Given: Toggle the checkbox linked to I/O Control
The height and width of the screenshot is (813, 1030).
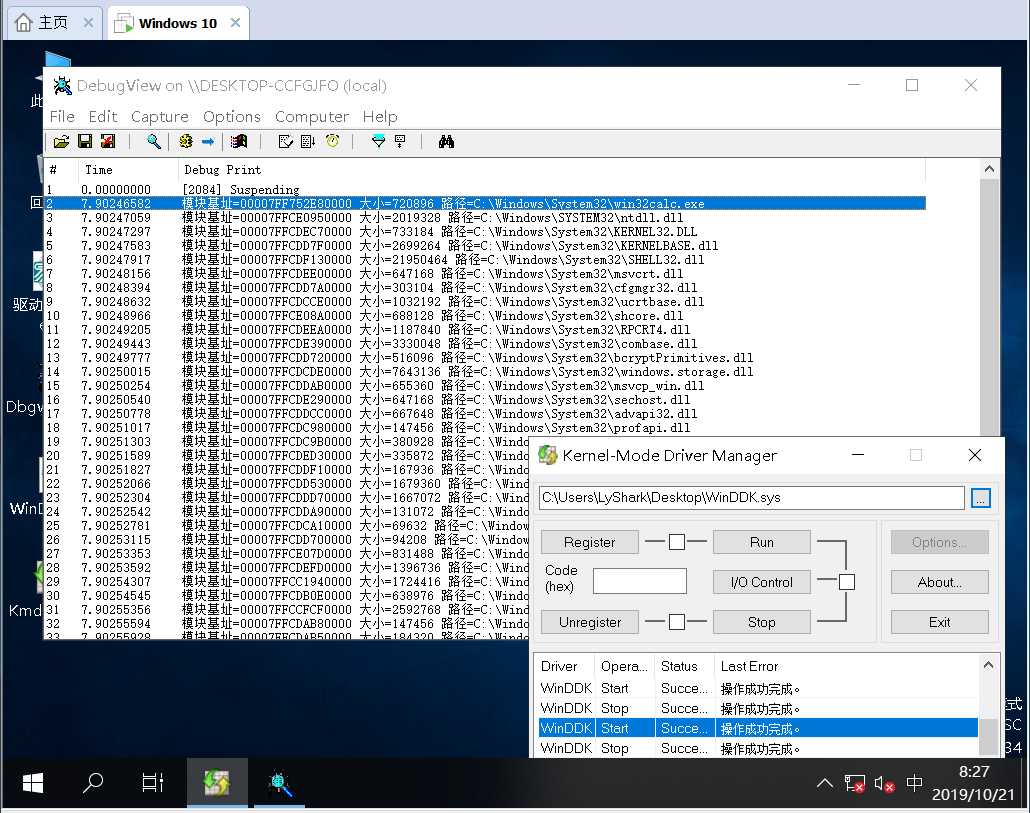Looking at the screenshot, I should coord(847,582).
